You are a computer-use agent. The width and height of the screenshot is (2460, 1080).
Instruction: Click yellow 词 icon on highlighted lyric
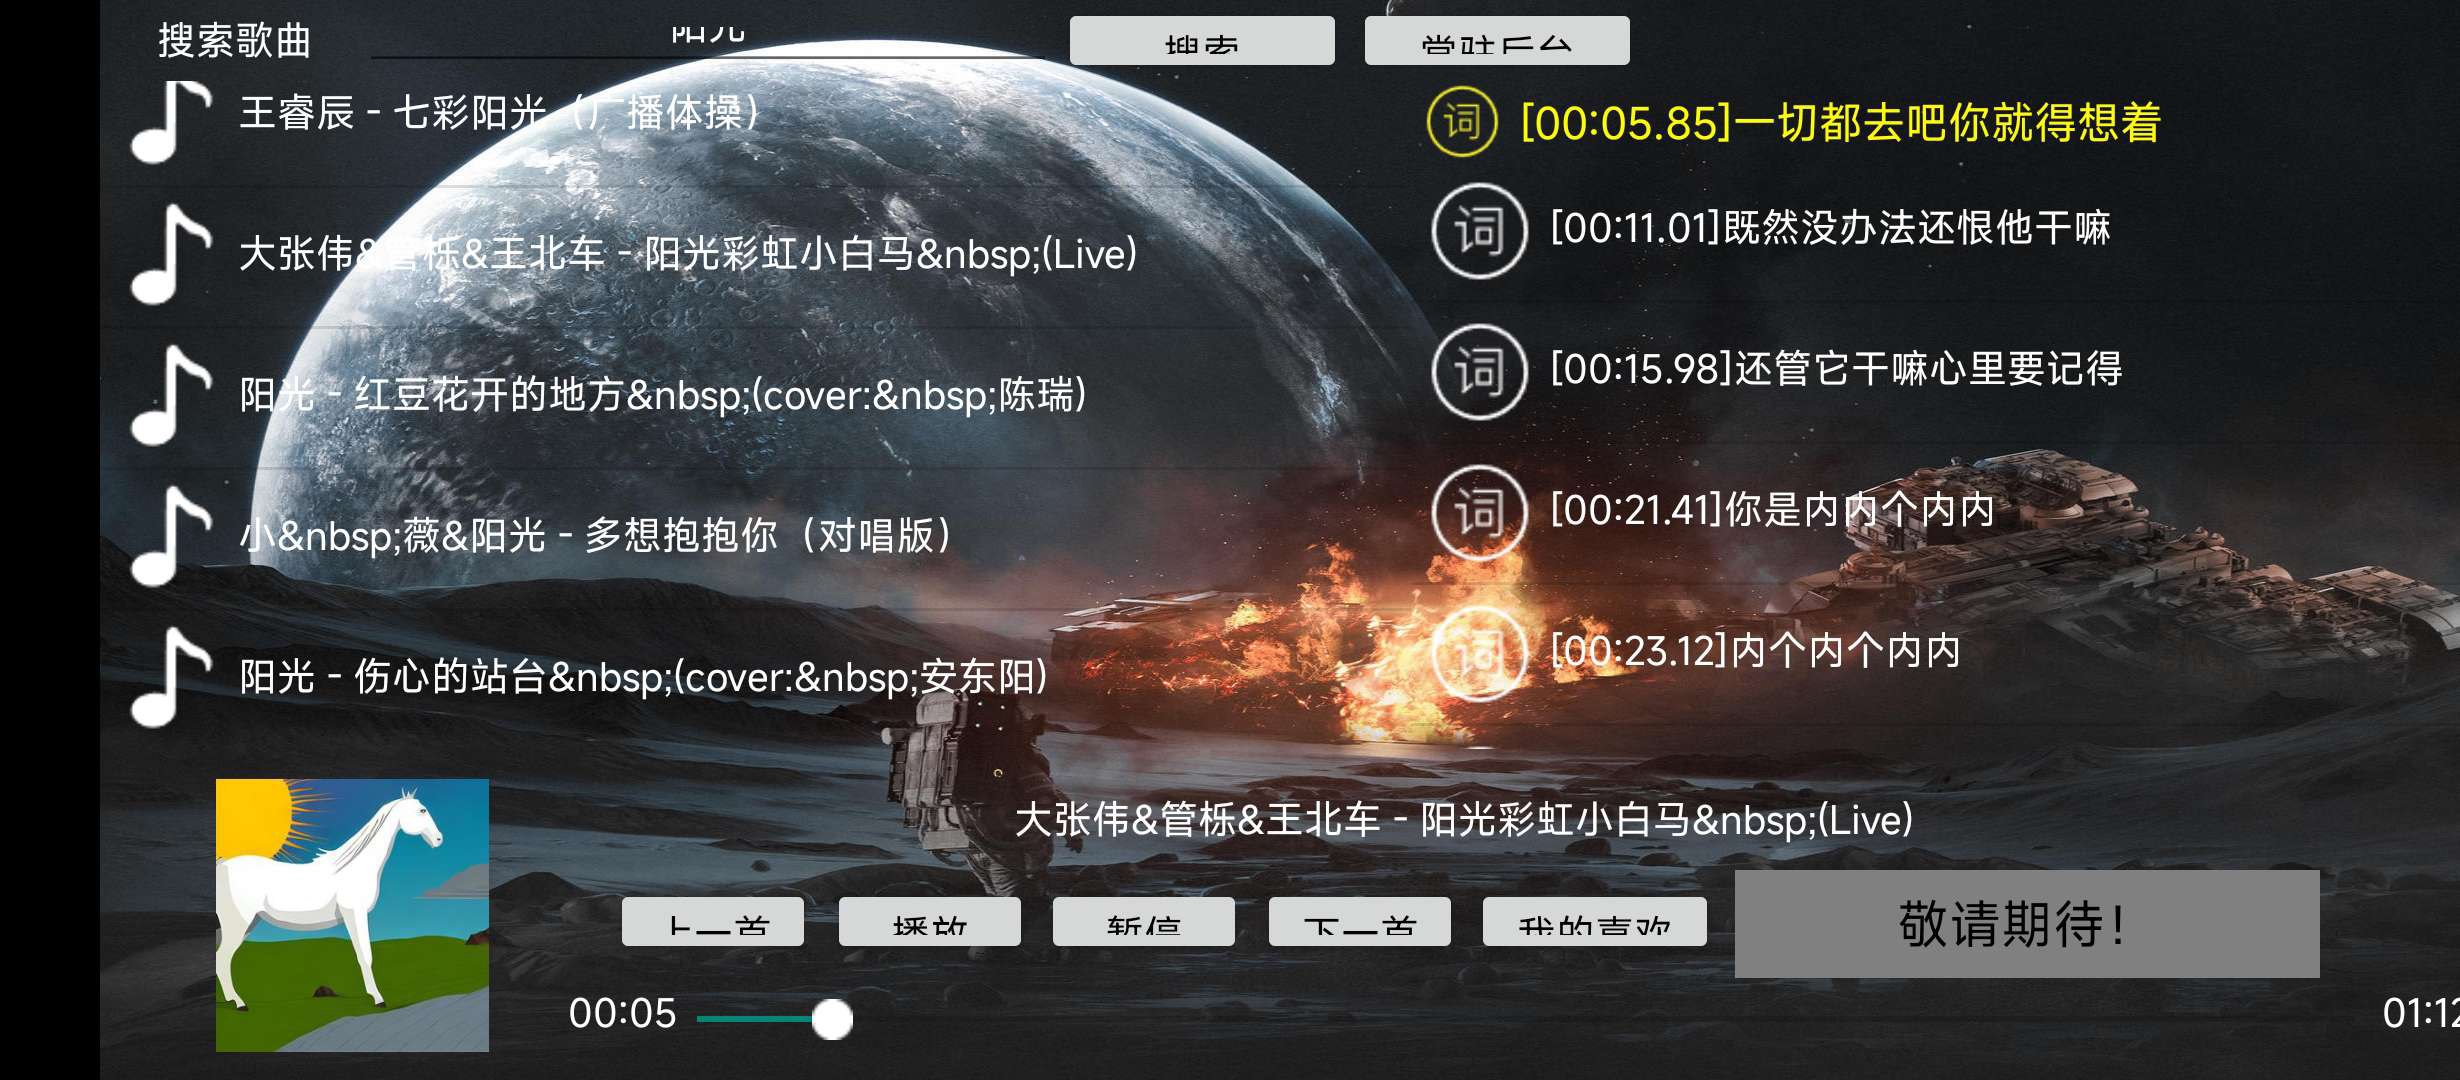1461,122
